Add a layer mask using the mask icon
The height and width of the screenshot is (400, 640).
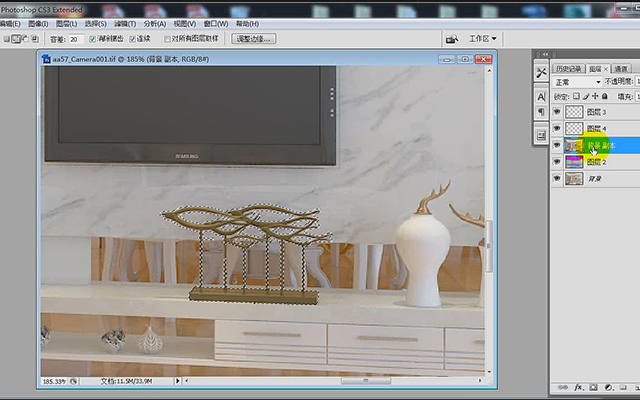pos(593,387)
